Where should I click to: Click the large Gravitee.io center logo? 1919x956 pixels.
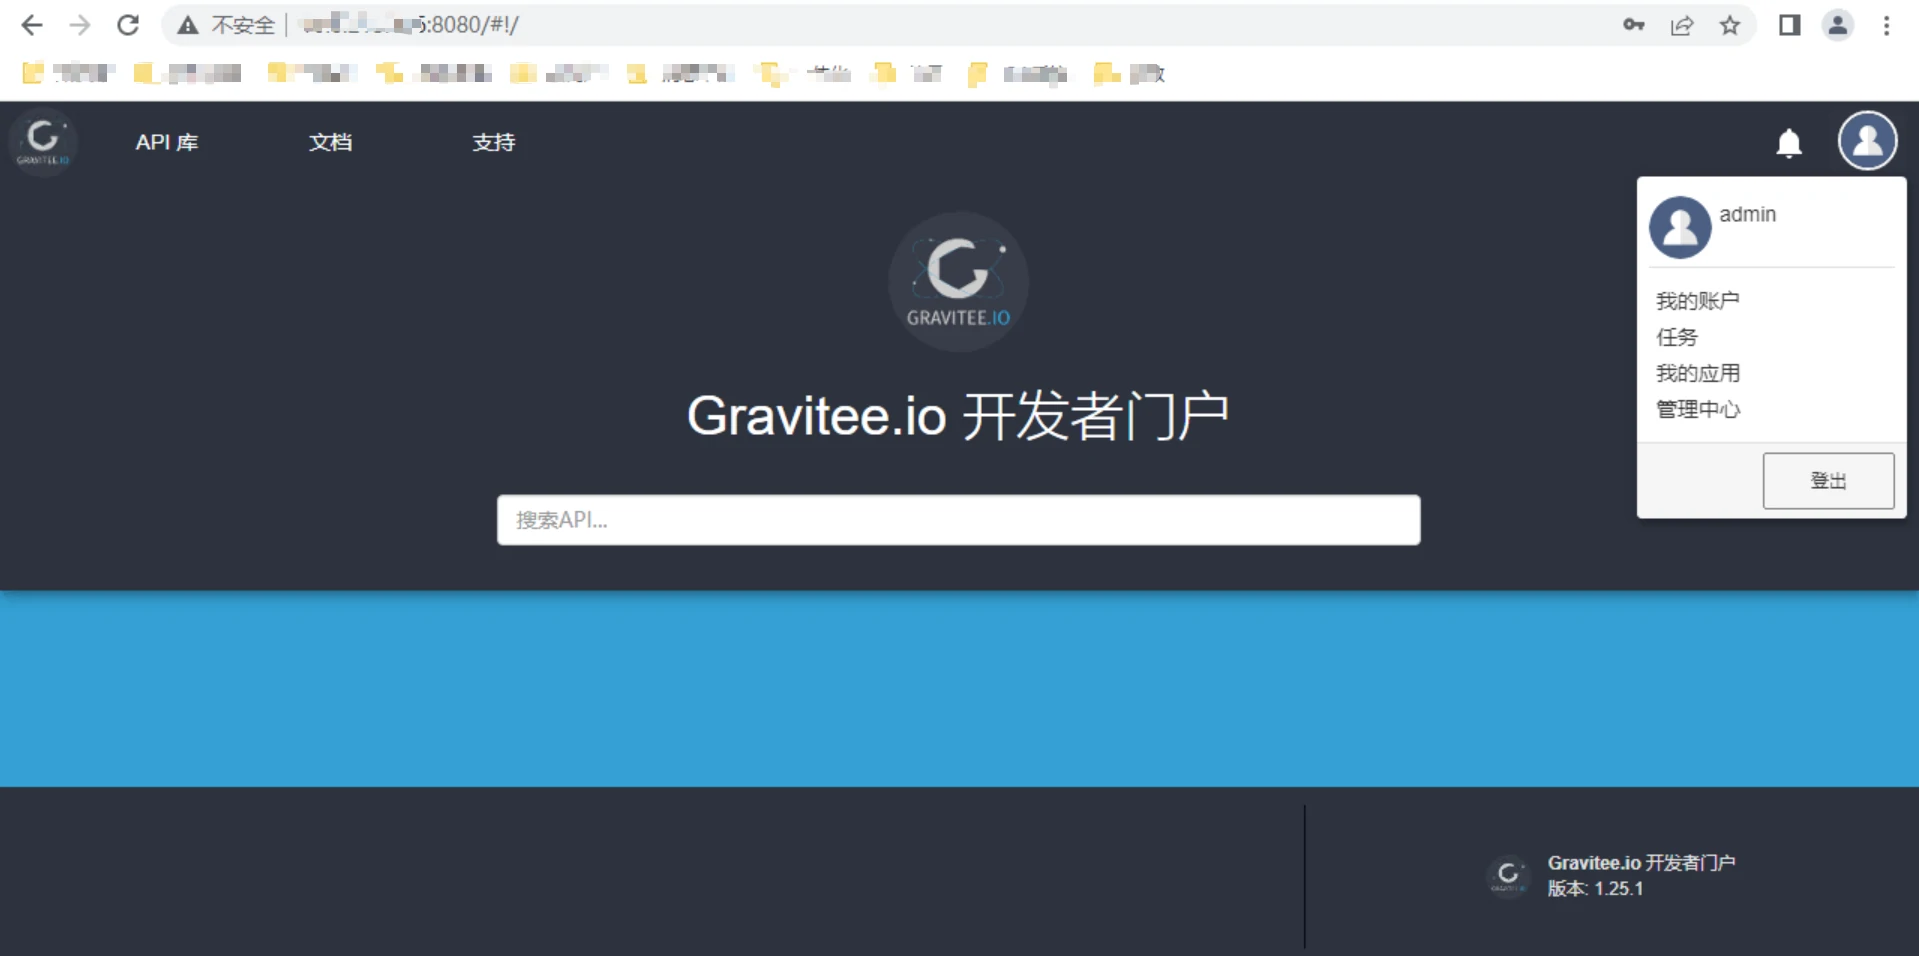tap(958, 281)
